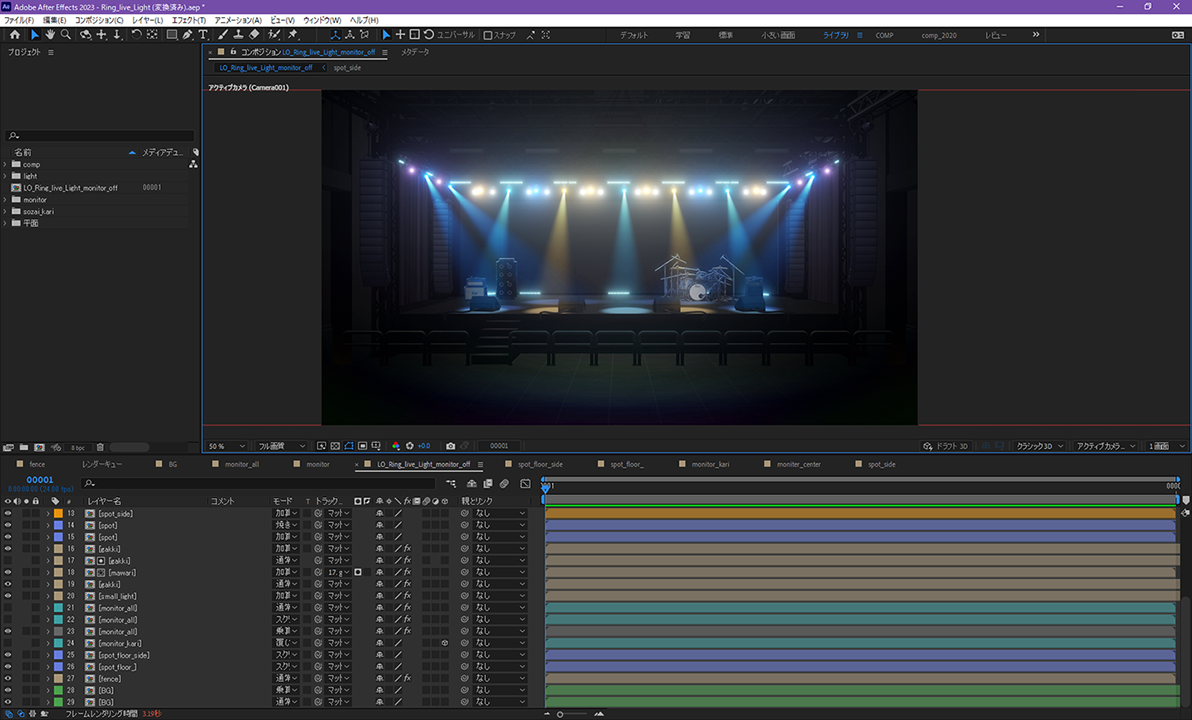Expand the comp folder in Project panel
Screen dimensions: 1192x720
[5, 164]
